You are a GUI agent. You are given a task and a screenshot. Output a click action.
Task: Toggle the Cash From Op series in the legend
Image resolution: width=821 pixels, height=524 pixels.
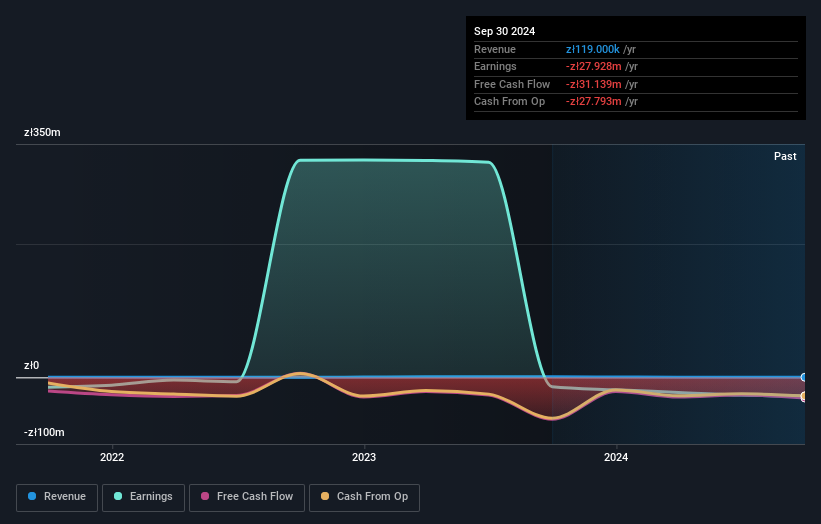tap(364, 497)
